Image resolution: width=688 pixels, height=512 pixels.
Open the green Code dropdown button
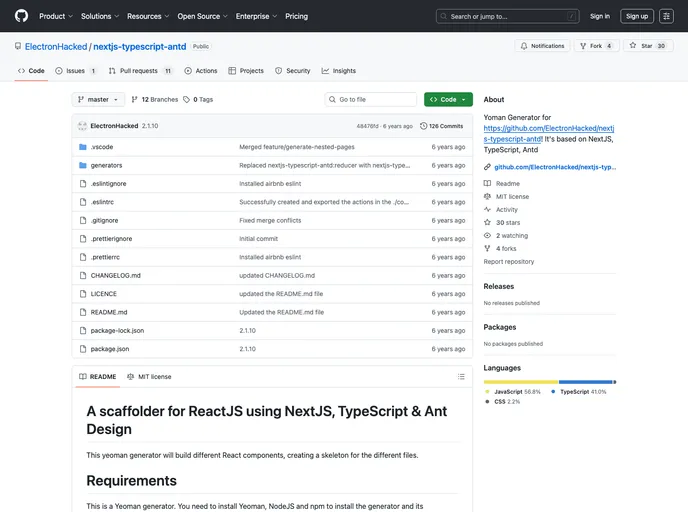pos(448,100)
